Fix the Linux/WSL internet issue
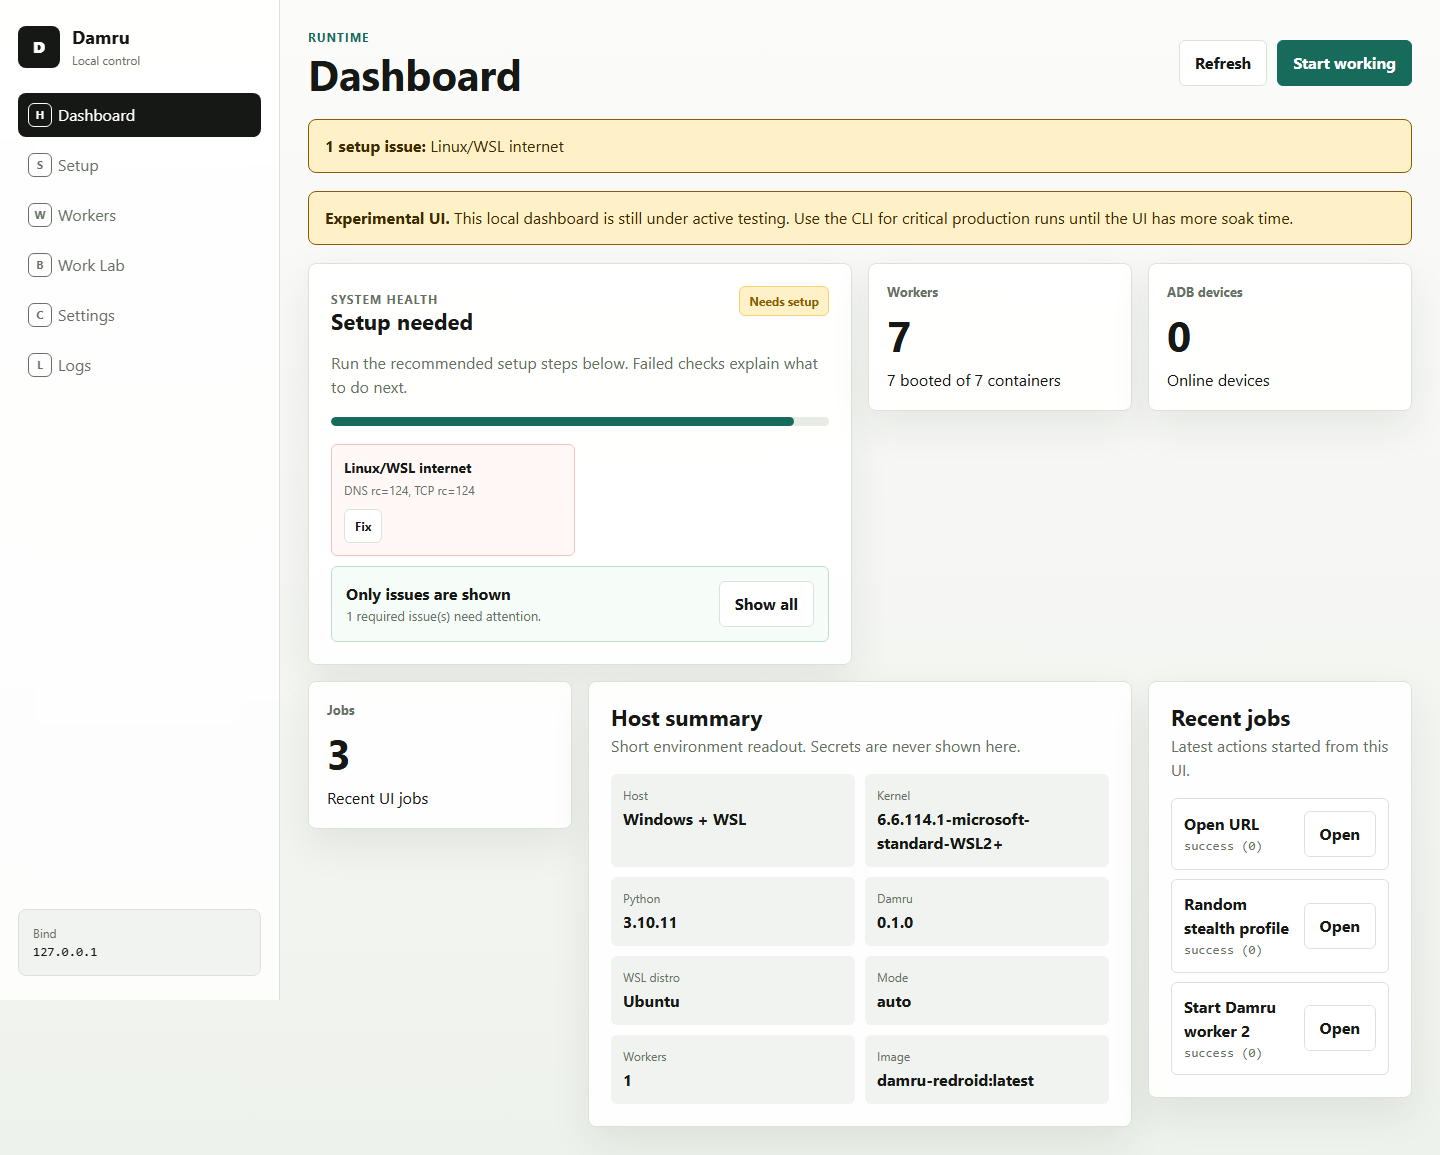The width and height of the screenshot is (1440, 1155). click(x=363, y=526)
